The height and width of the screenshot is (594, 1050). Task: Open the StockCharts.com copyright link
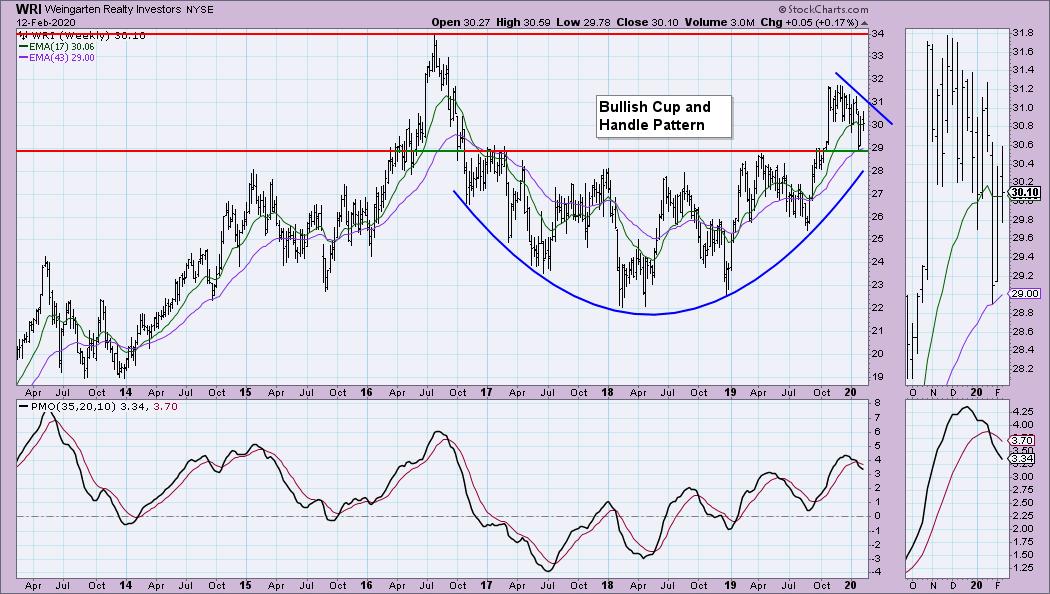823,9
